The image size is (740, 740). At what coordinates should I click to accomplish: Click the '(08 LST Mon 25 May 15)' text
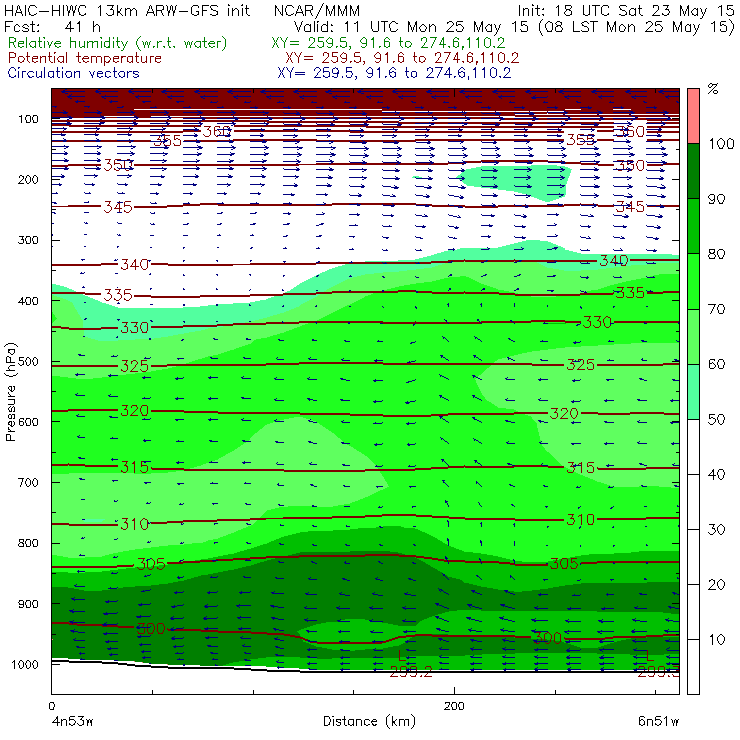636,27
